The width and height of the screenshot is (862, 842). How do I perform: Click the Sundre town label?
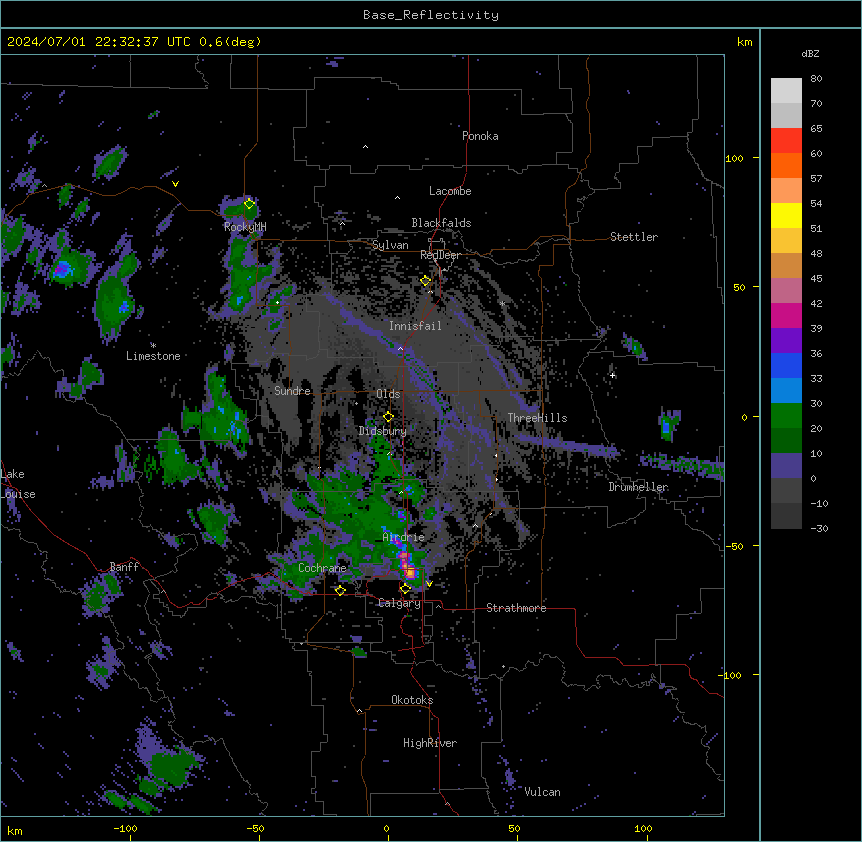292,391
